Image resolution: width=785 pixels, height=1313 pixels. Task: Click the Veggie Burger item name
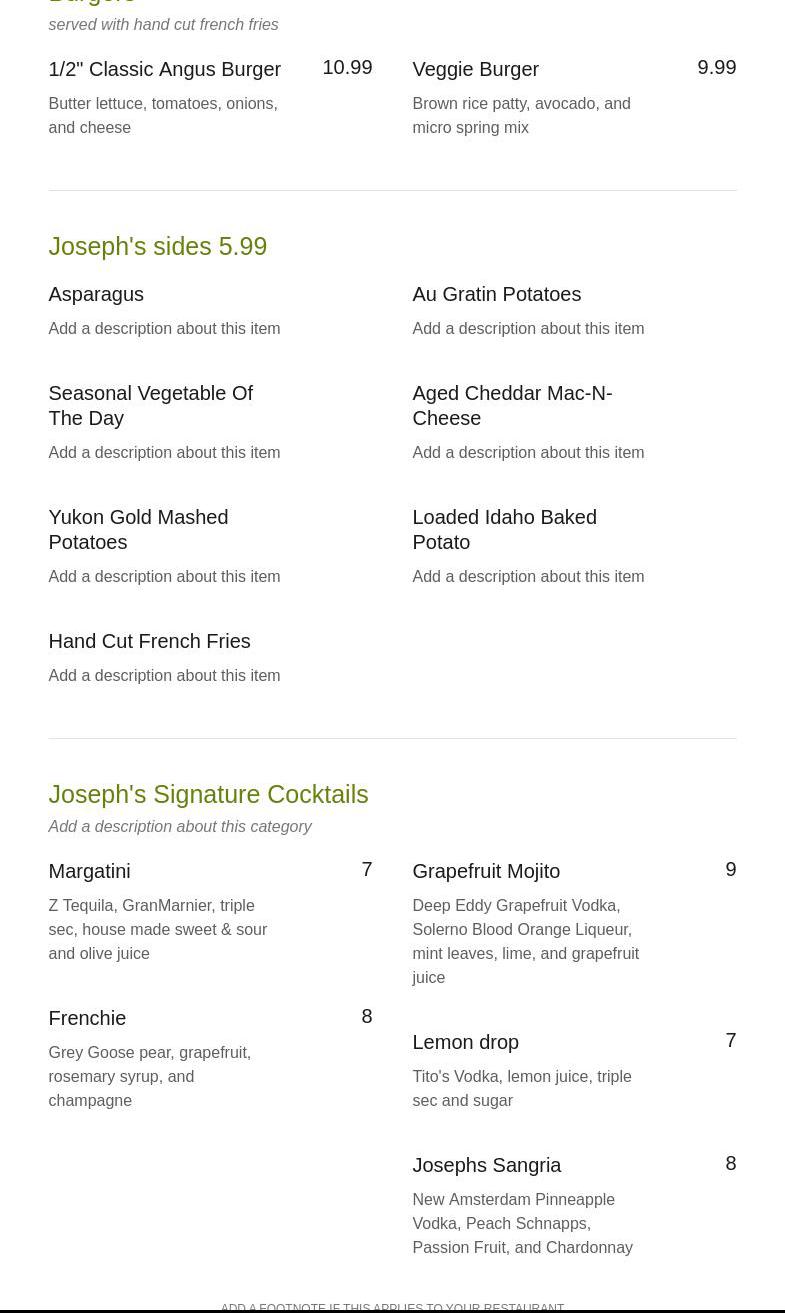(475, 69)
